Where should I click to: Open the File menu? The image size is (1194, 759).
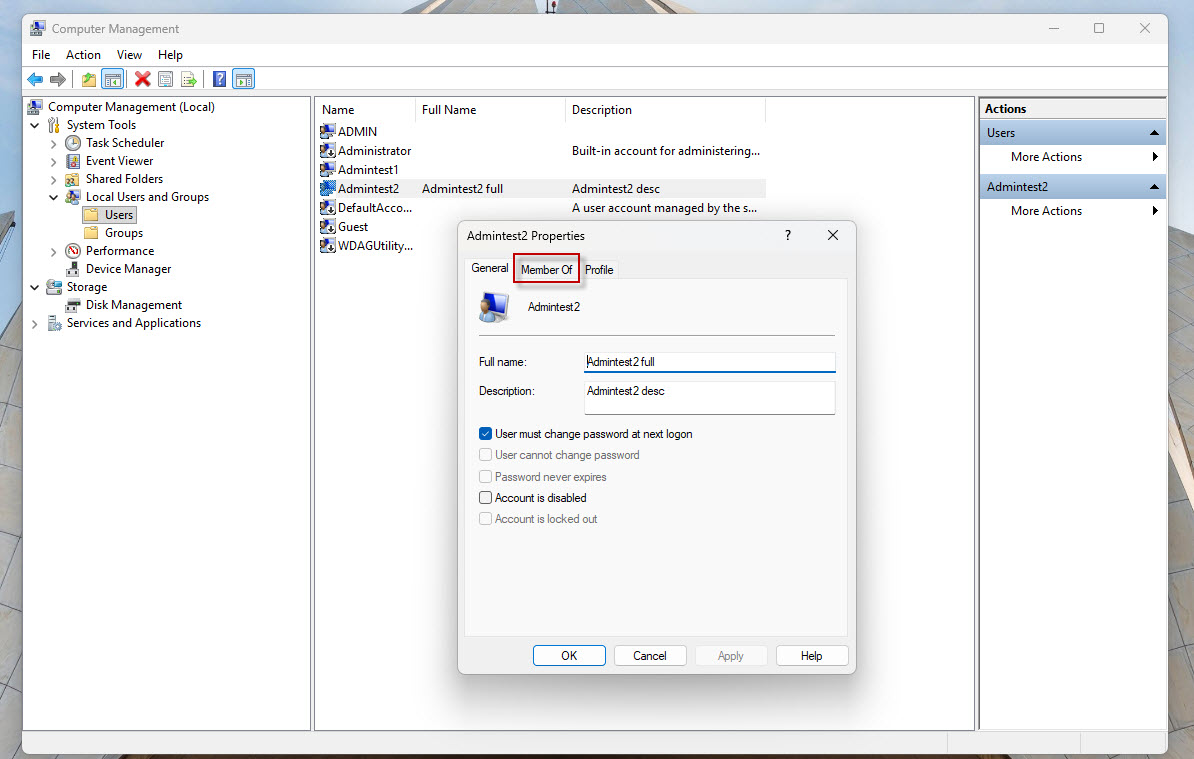[x=41, y=55]
